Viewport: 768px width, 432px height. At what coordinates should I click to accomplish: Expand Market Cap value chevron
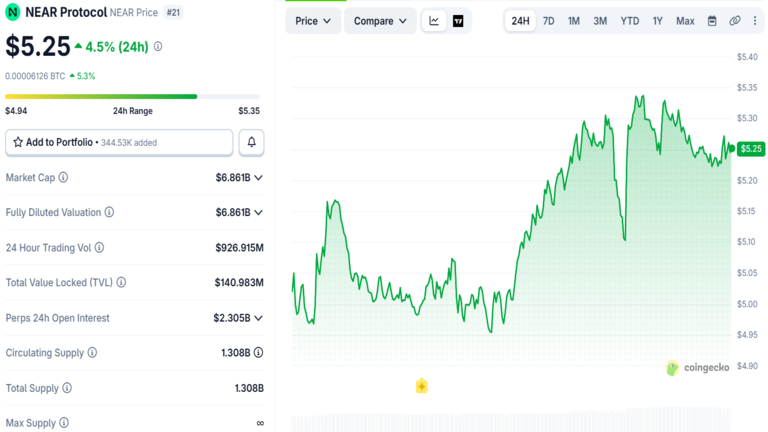click(x=259, y=178)
